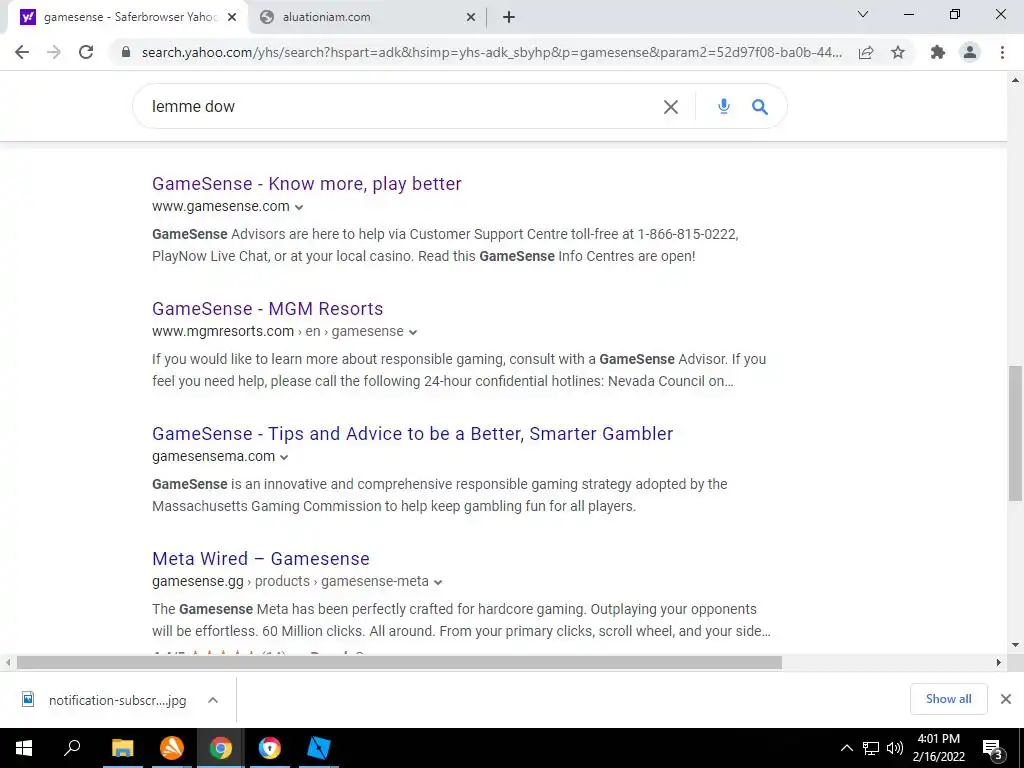
Task: Open download options for notification-subscr jpg
Action: click(x=213, y=700)
